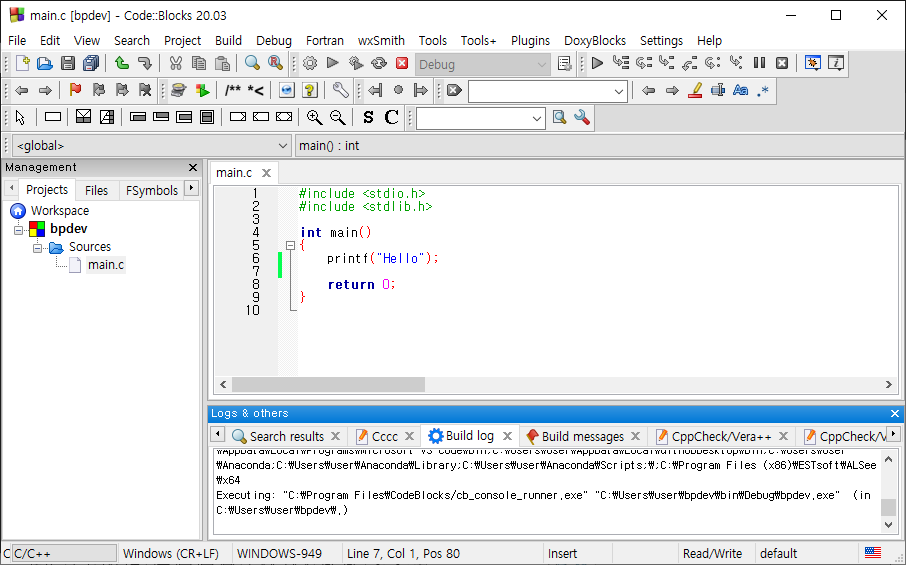This screenshot has height=565, width=906.
Task: Toggle match case Aa option
Action: click(740, 90)
